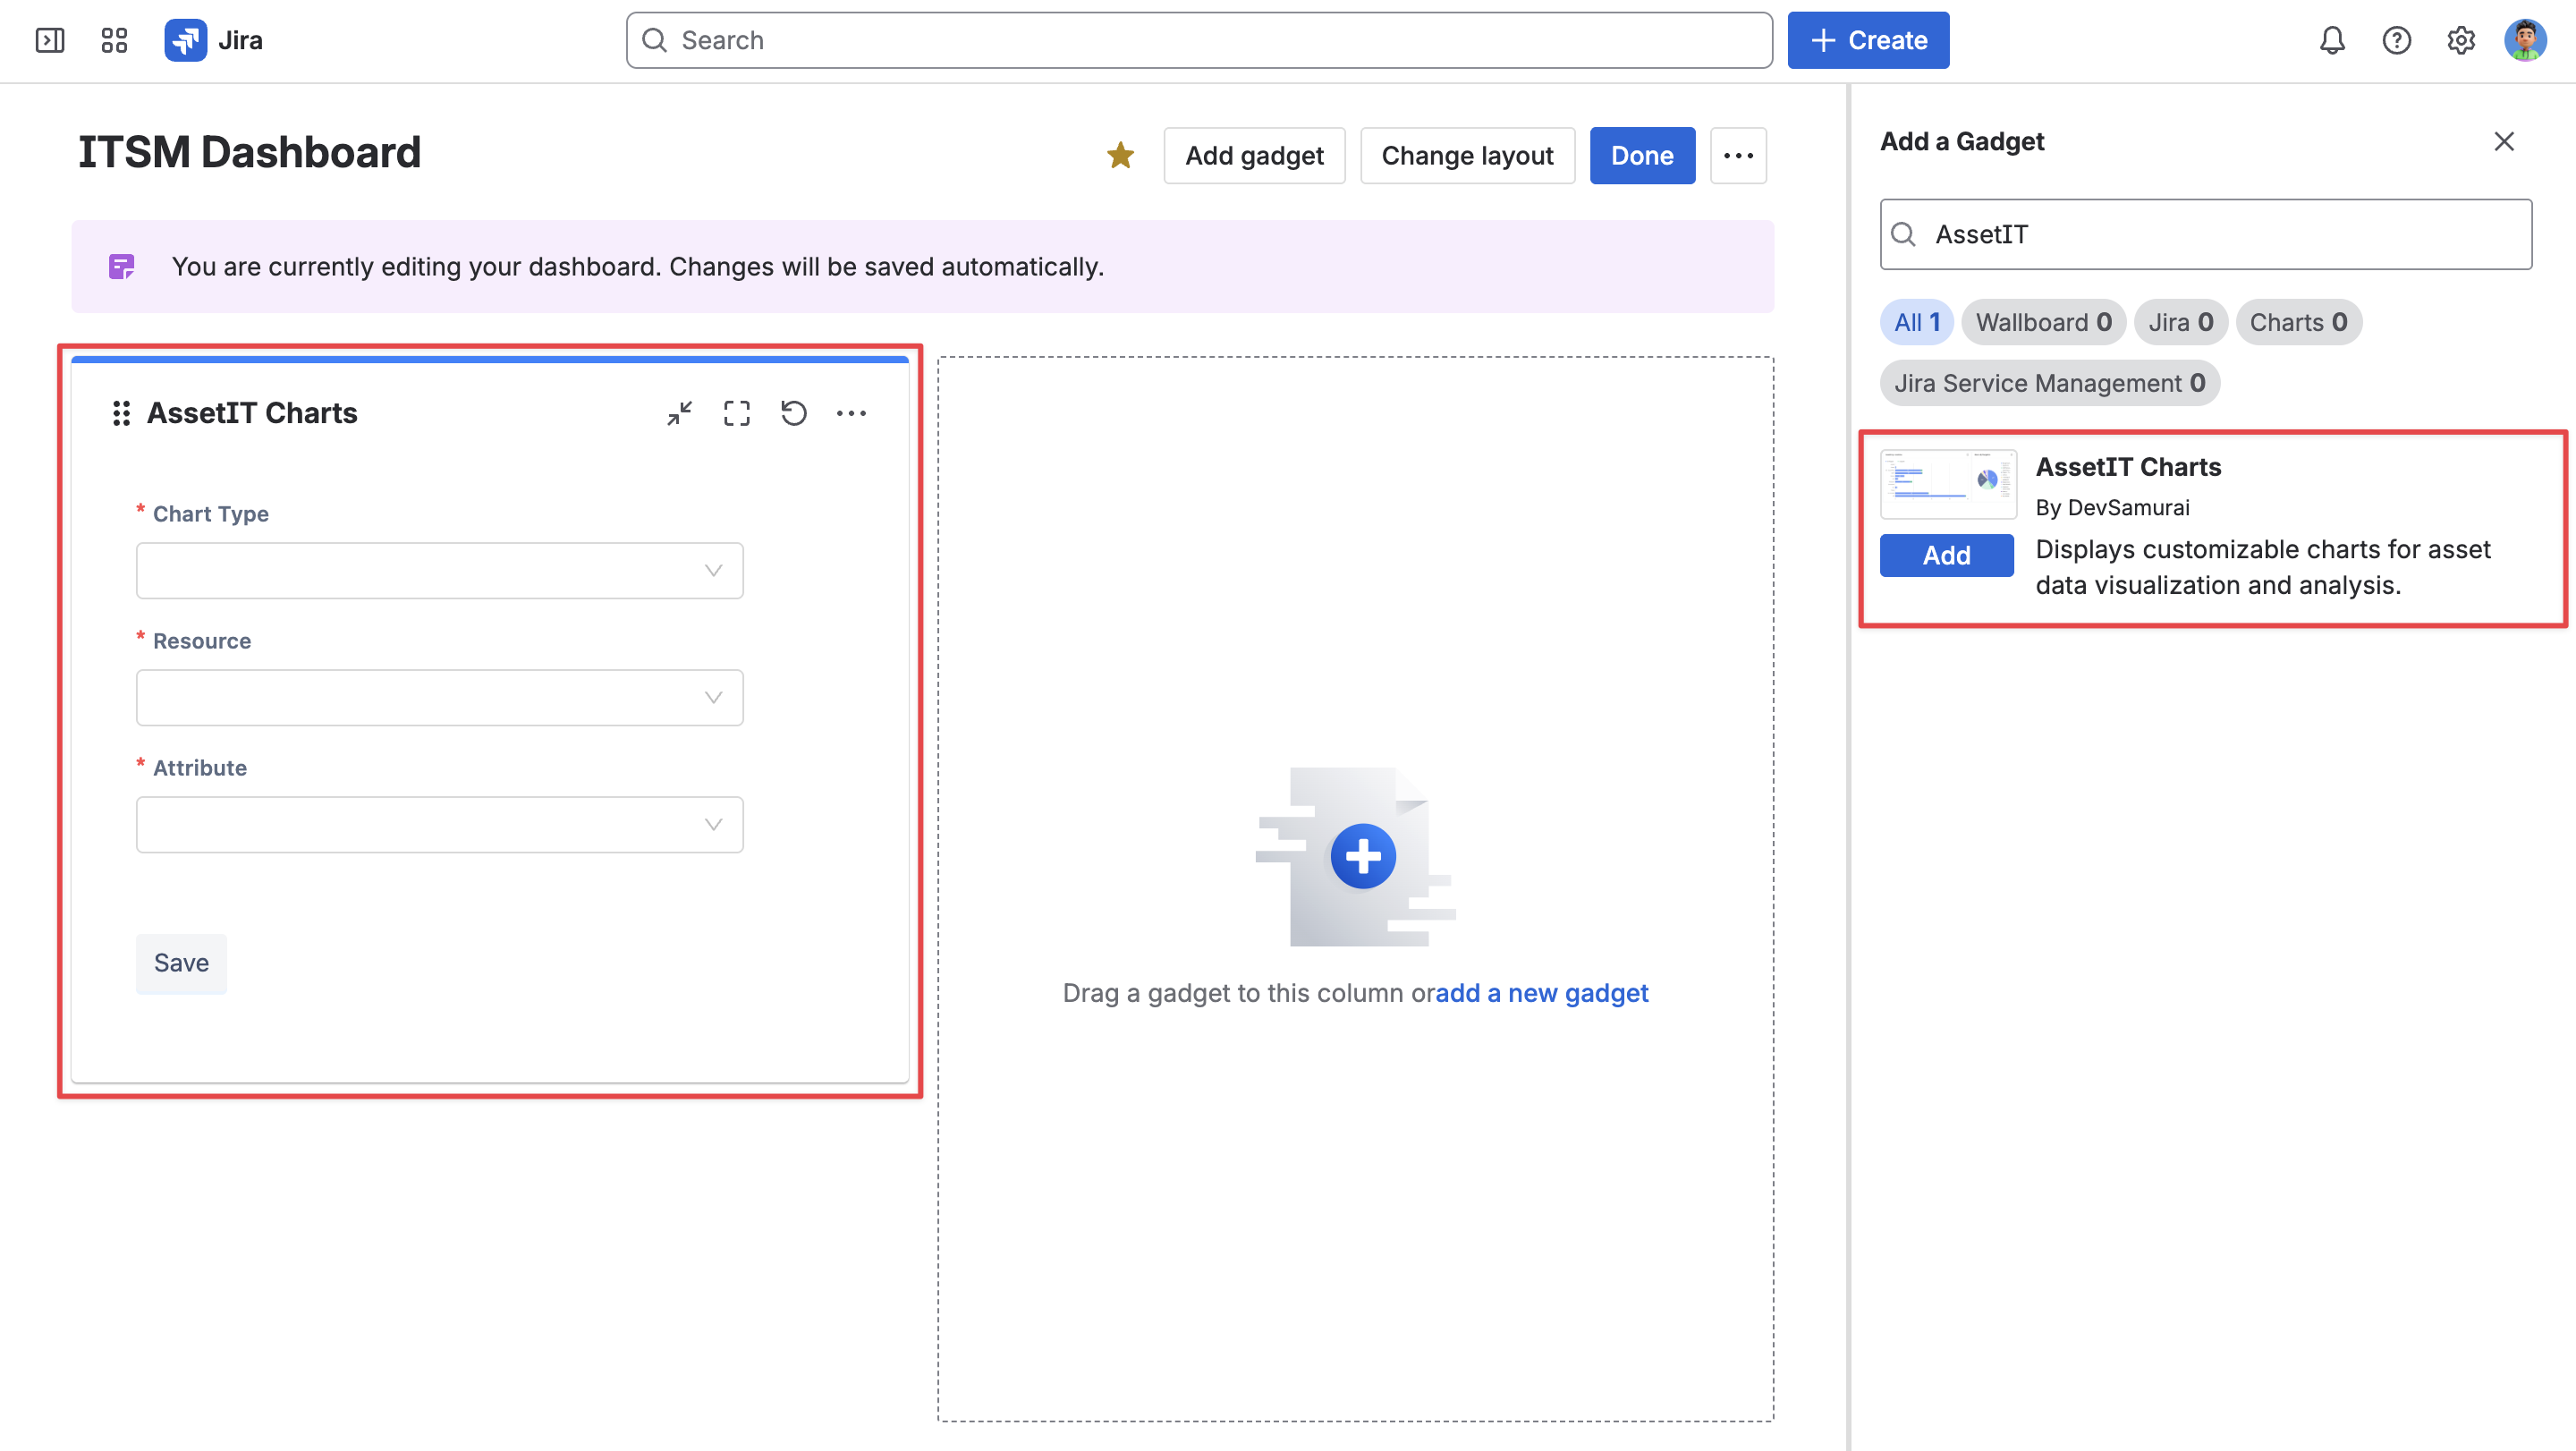The height and width of the screenshot is (1451, 2576).
Task: Toggle the sidebar panel icon
Action: point(49,40)
